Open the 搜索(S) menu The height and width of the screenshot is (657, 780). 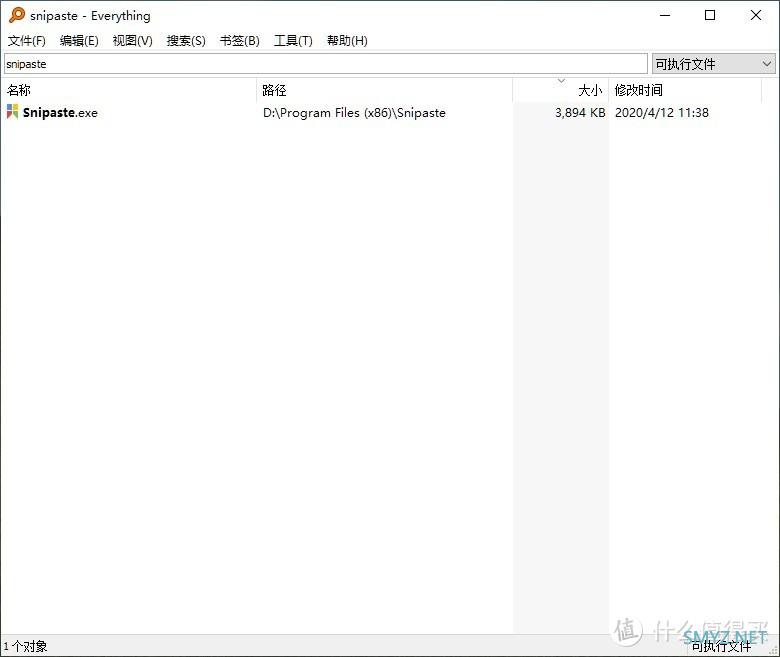click(x=186, y=41)
